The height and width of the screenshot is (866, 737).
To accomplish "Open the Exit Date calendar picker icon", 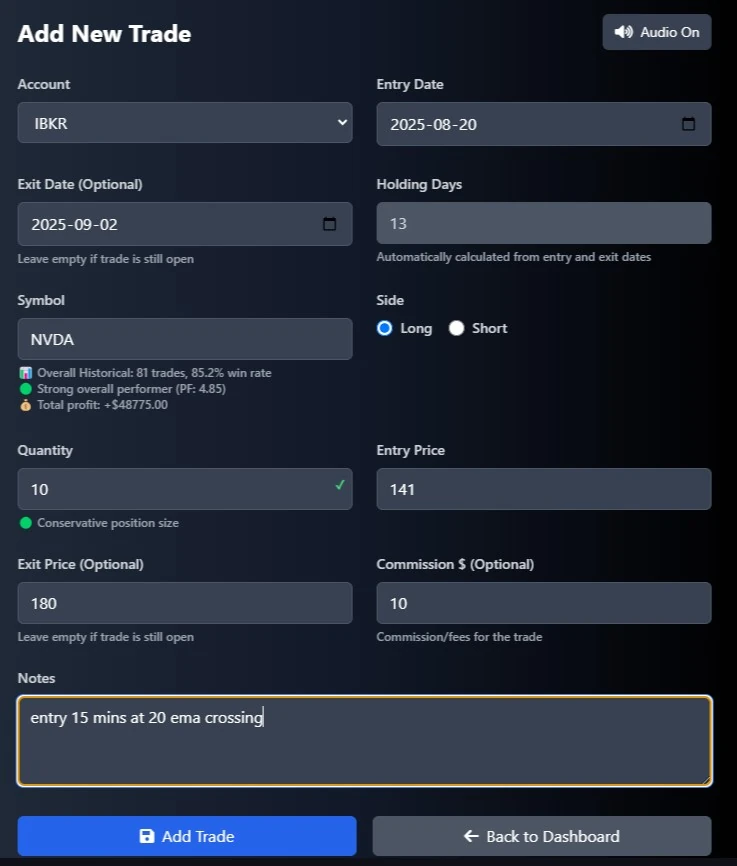I will [x=329, y=224].
